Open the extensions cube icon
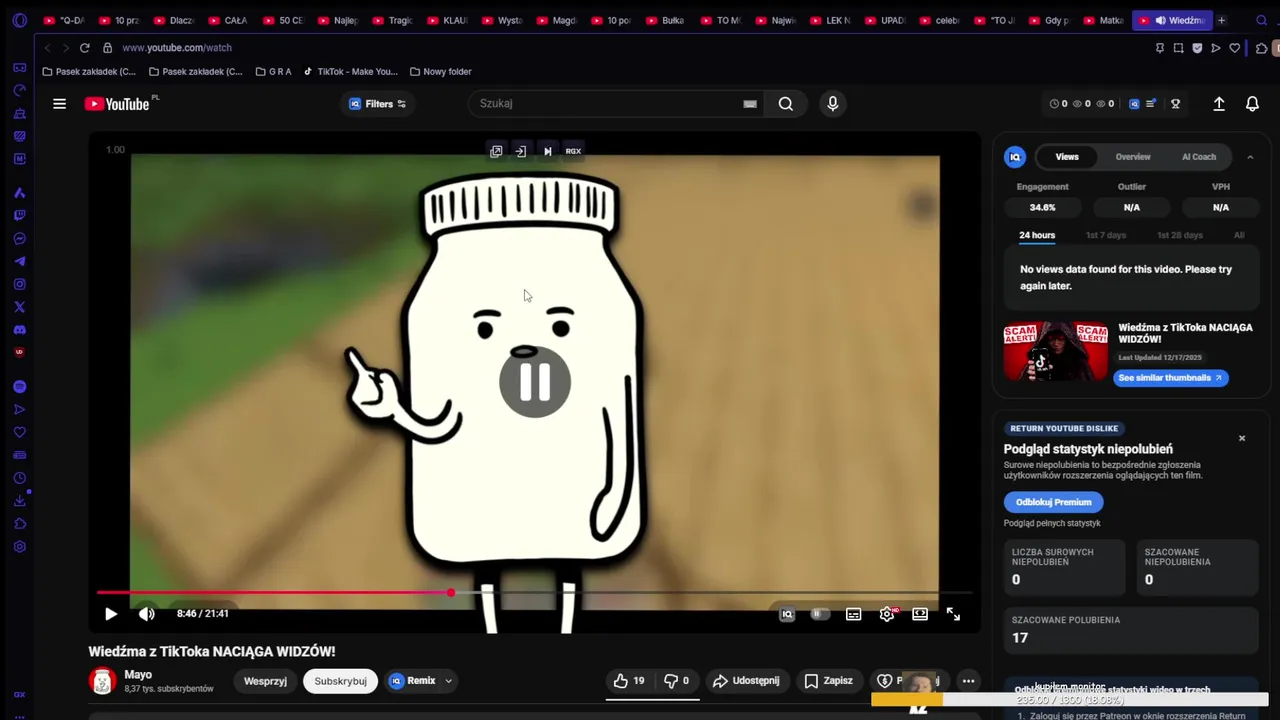This screenshot has height=720, width=1280. 1262,48
